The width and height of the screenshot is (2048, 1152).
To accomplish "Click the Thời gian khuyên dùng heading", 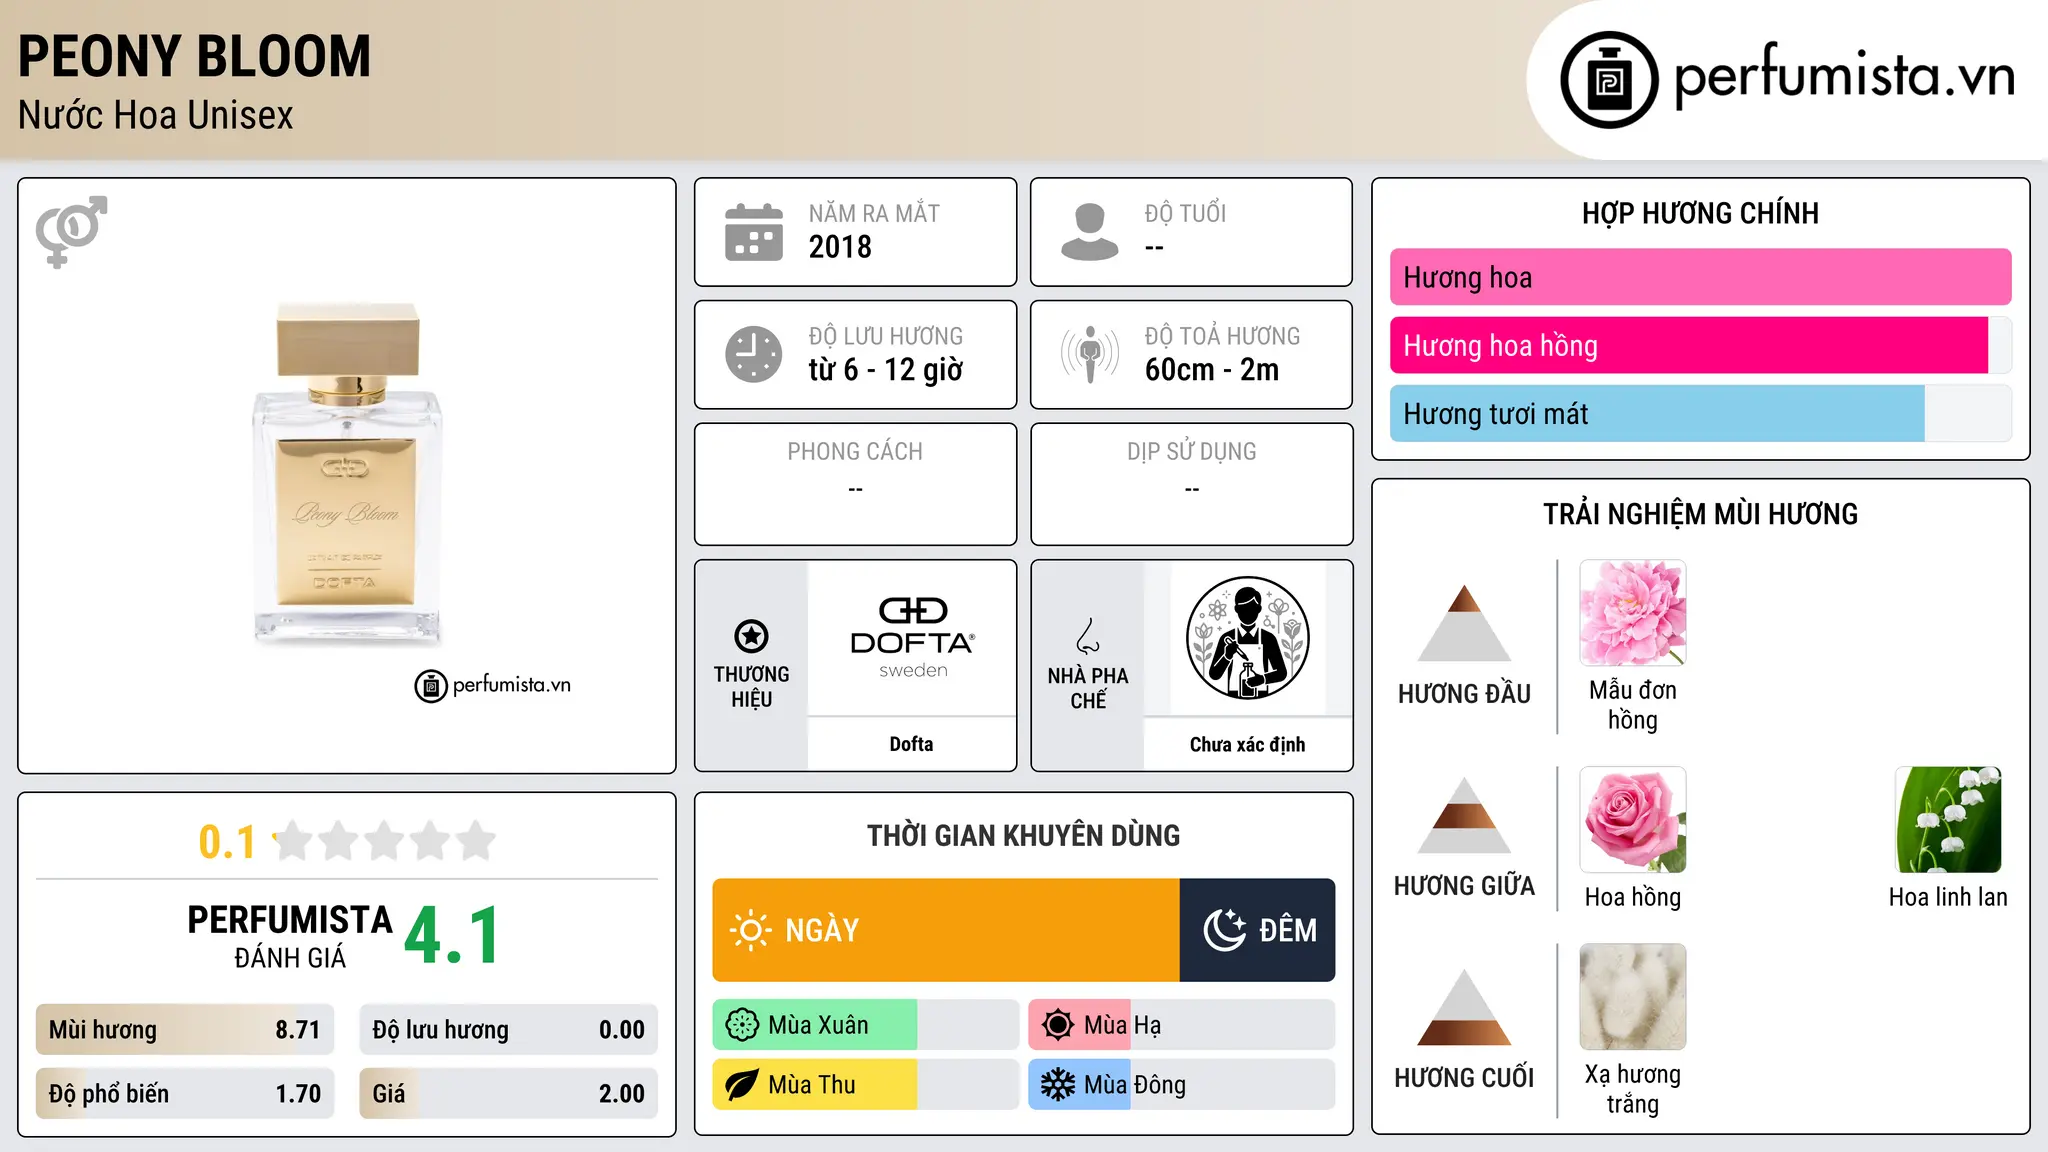I will (x=1023, y=835).
